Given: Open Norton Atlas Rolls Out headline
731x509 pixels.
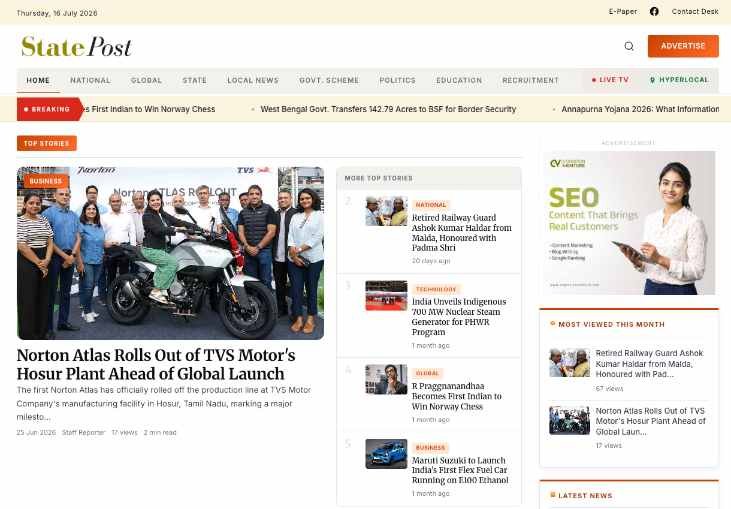Looking at the screenshot, I should (x=156, y=365).
